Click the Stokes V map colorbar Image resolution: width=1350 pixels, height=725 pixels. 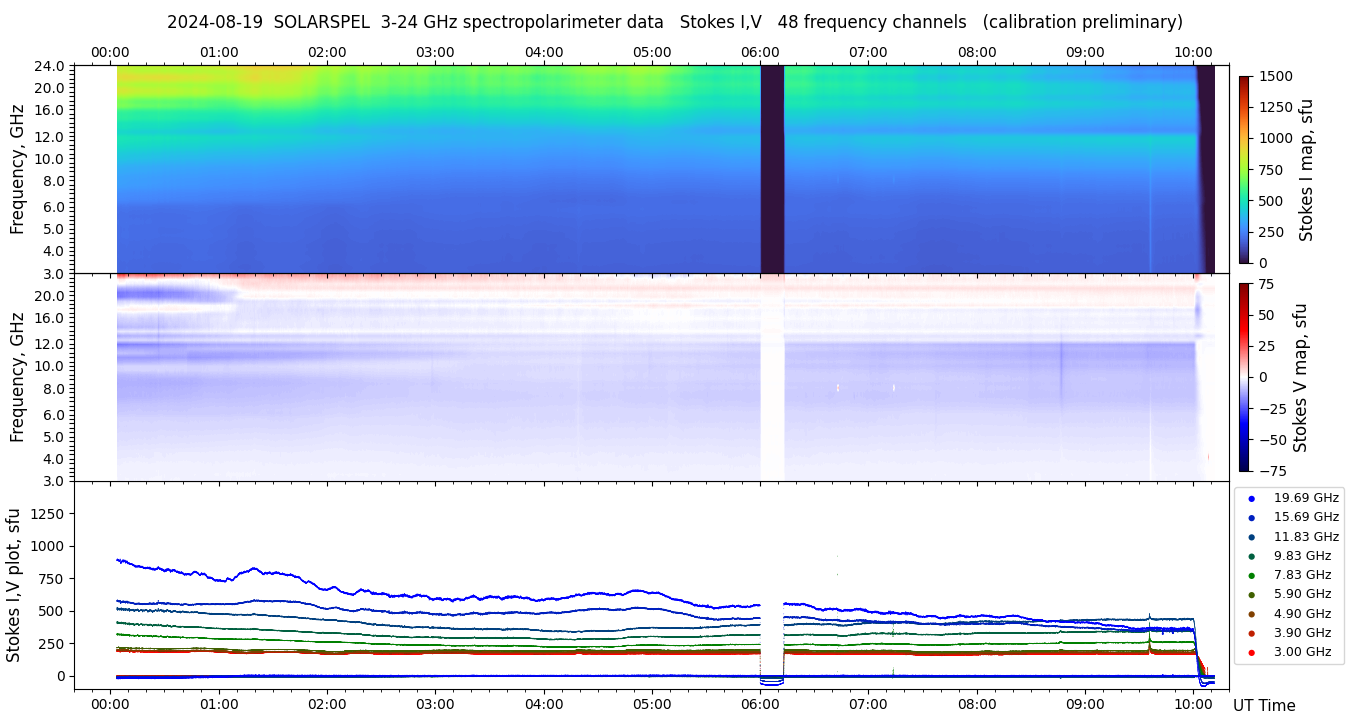point(1244,376)
